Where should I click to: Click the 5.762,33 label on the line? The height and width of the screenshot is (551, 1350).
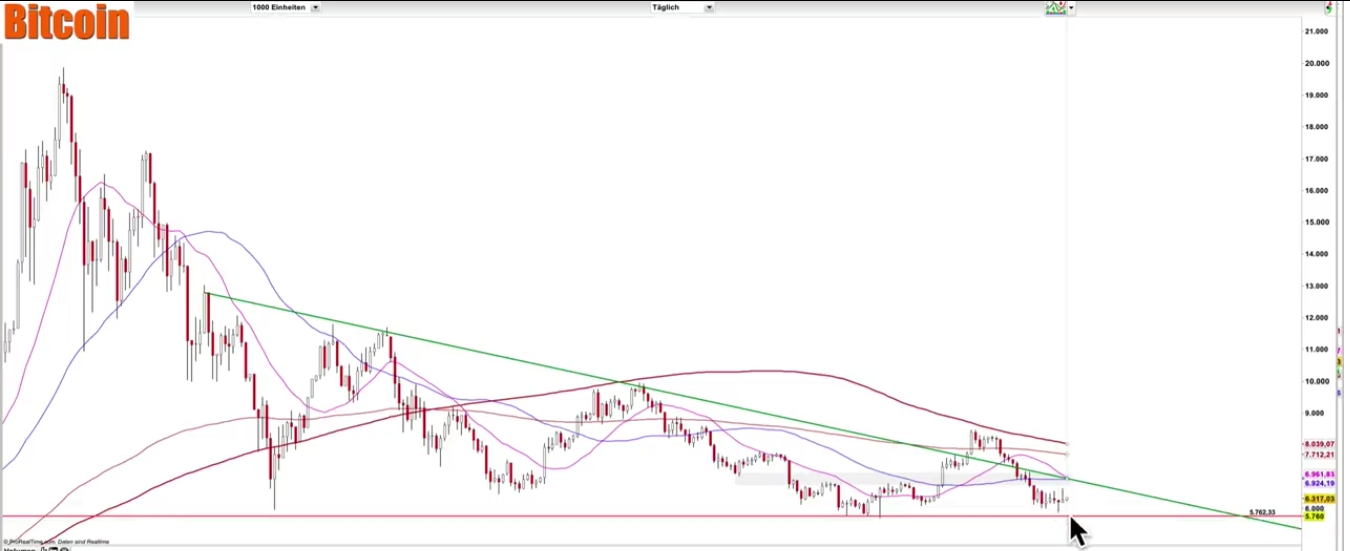click(x=1262, y=512)
